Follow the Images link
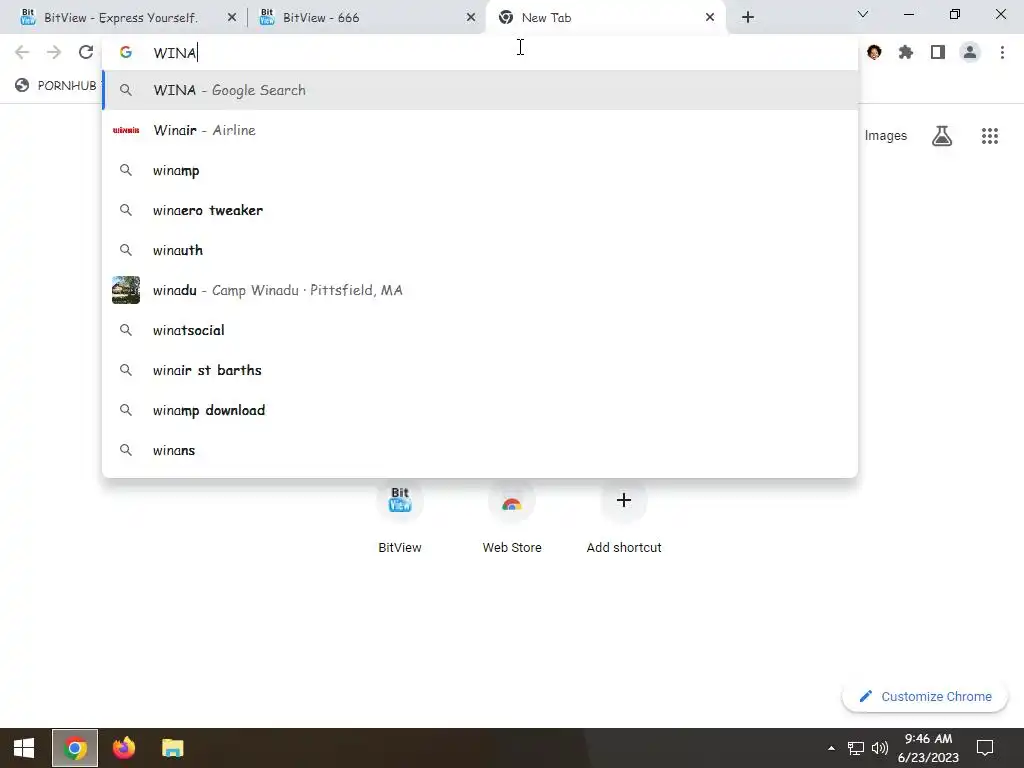 tap(886, 136)
